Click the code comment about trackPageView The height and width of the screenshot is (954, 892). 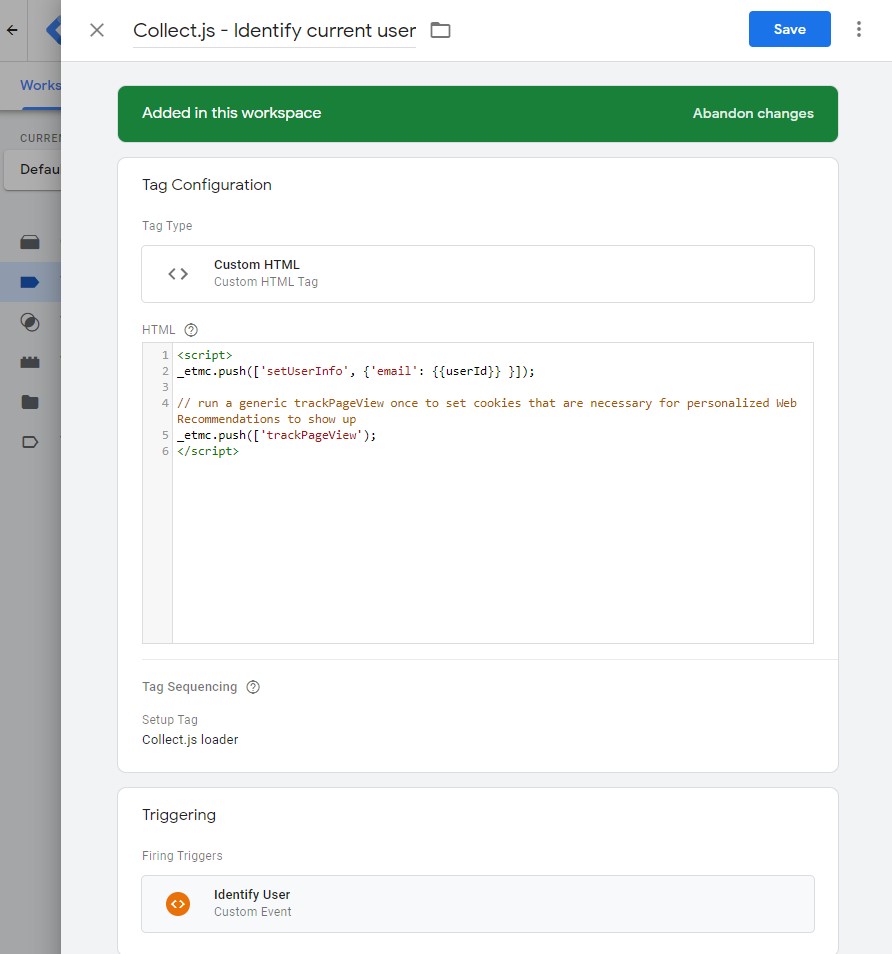[x=486, y=411]
